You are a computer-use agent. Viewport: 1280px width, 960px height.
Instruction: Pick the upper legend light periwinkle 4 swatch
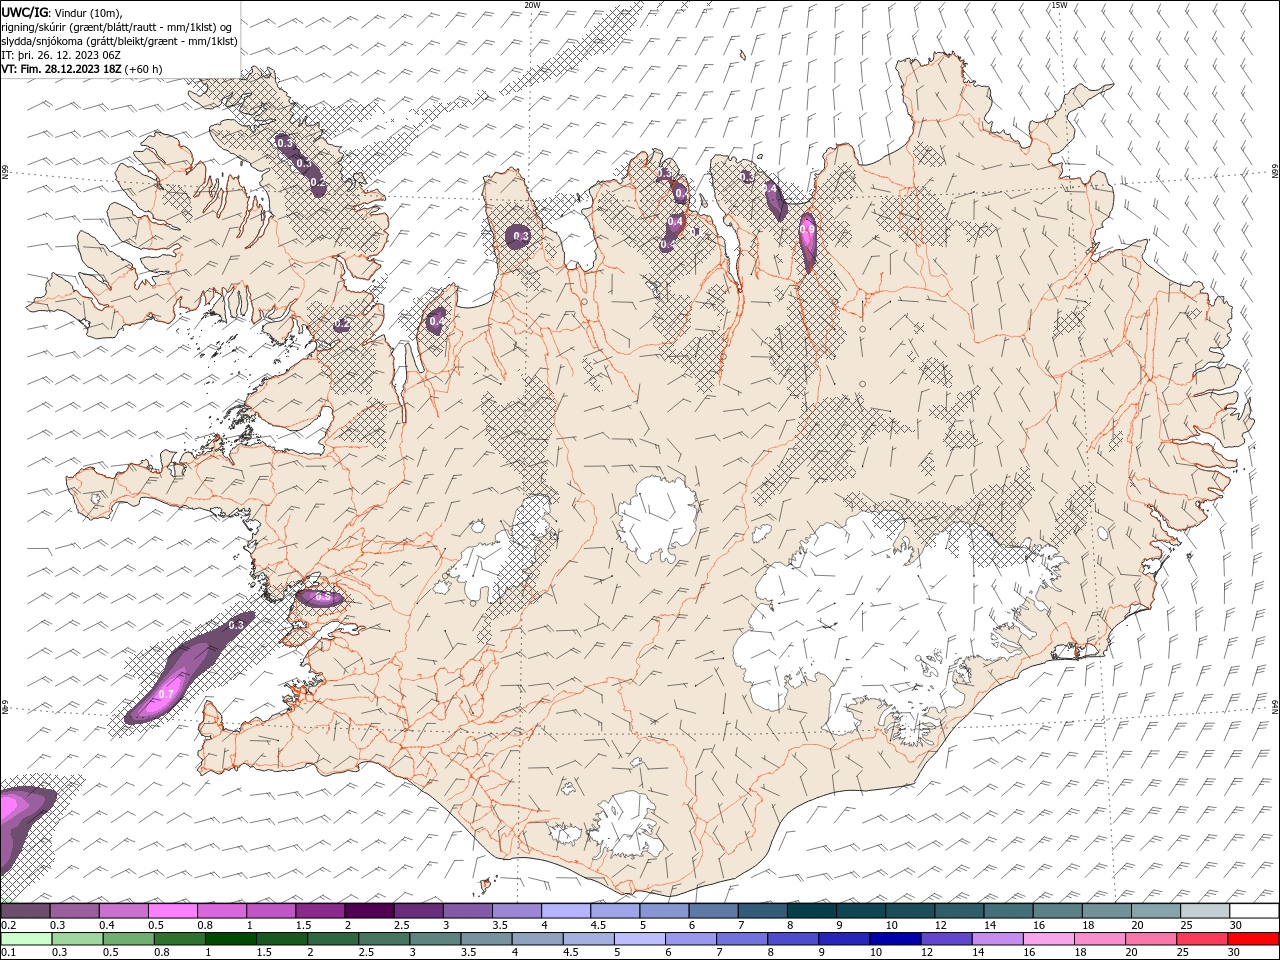click(x=565, y=911)
